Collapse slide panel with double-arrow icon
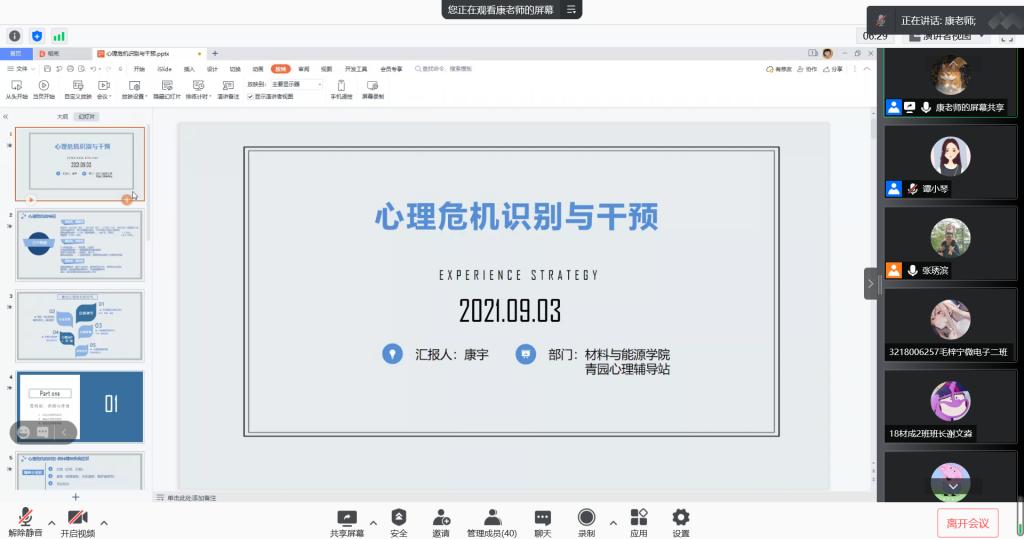Viewport: 1024px width, 539px height. (x=5, y=116)
